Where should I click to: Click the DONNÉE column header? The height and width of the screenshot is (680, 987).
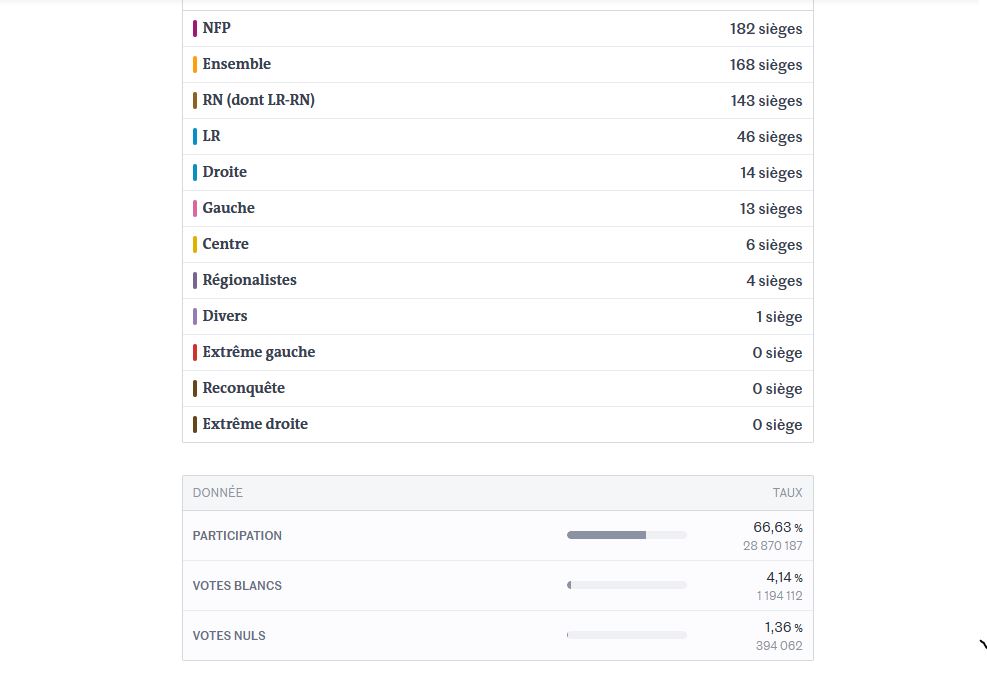218,493
